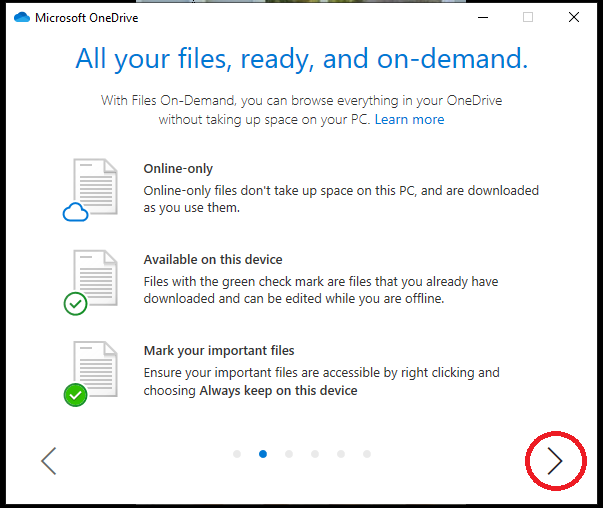Image resolution: width=603 pixels, height=508 pixels.
Task: Jump to the third page indicator dot
Action: [289, 454]
